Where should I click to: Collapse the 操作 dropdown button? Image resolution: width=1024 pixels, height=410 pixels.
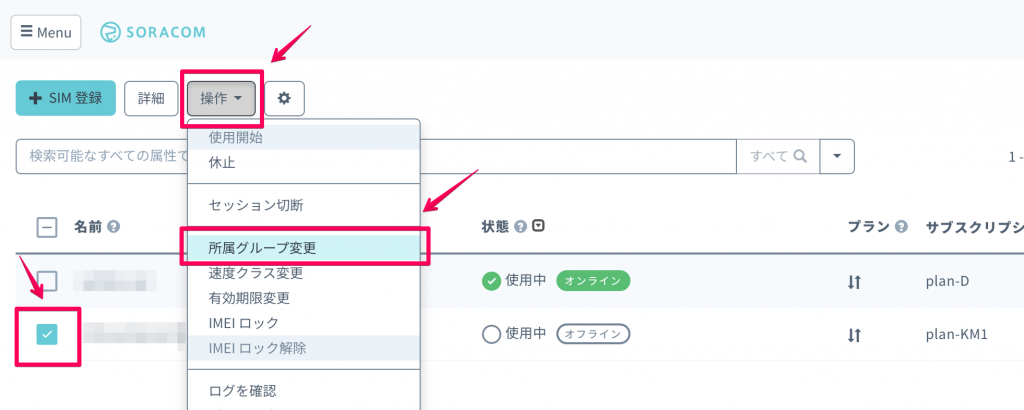coord(221,98)
